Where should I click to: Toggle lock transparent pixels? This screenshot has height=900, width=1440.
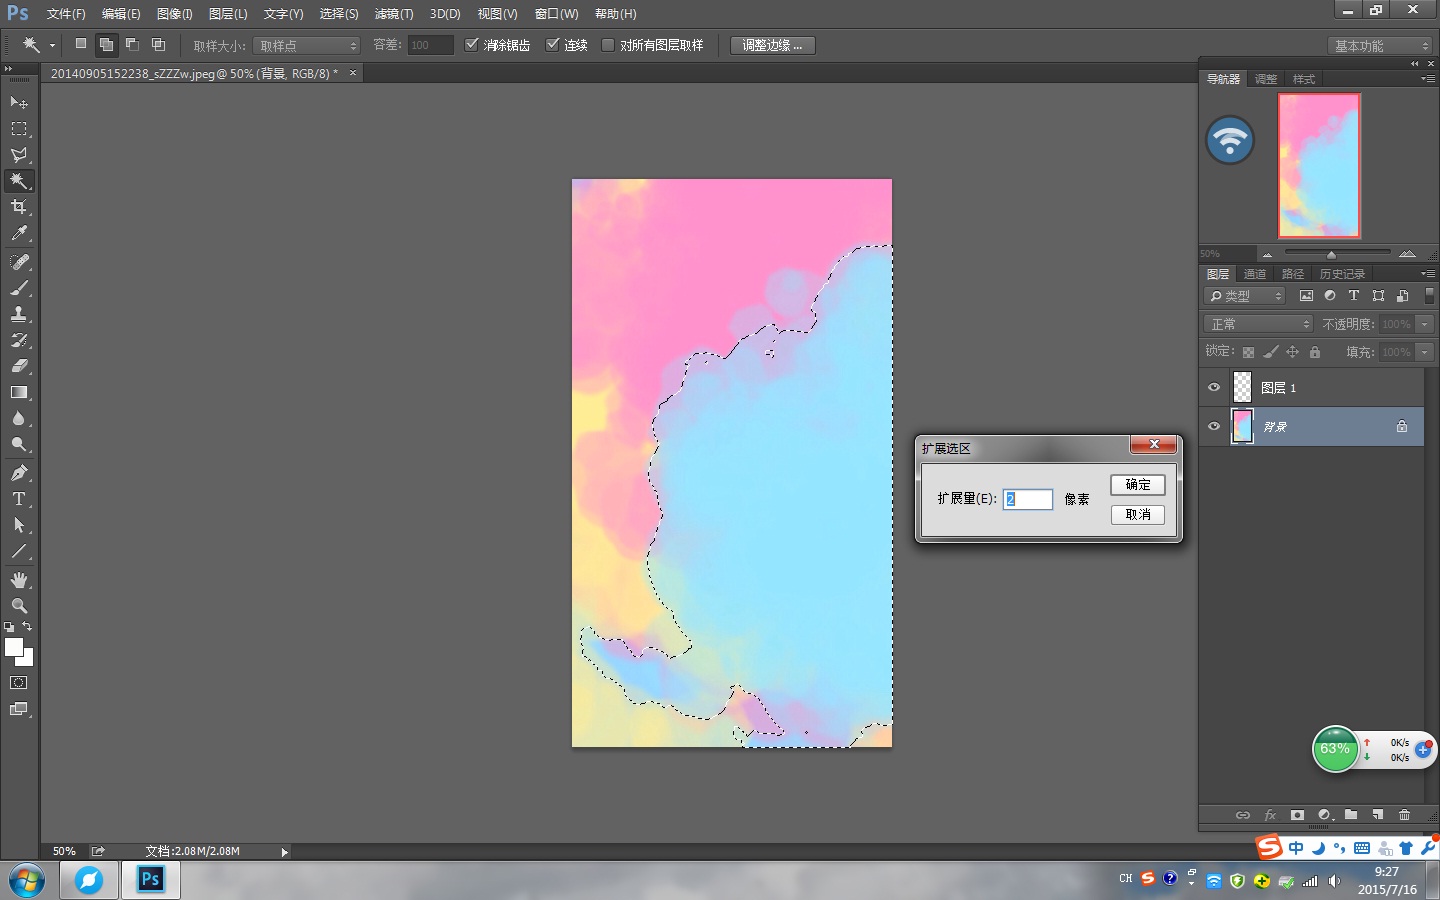[x=1248, y=352]
